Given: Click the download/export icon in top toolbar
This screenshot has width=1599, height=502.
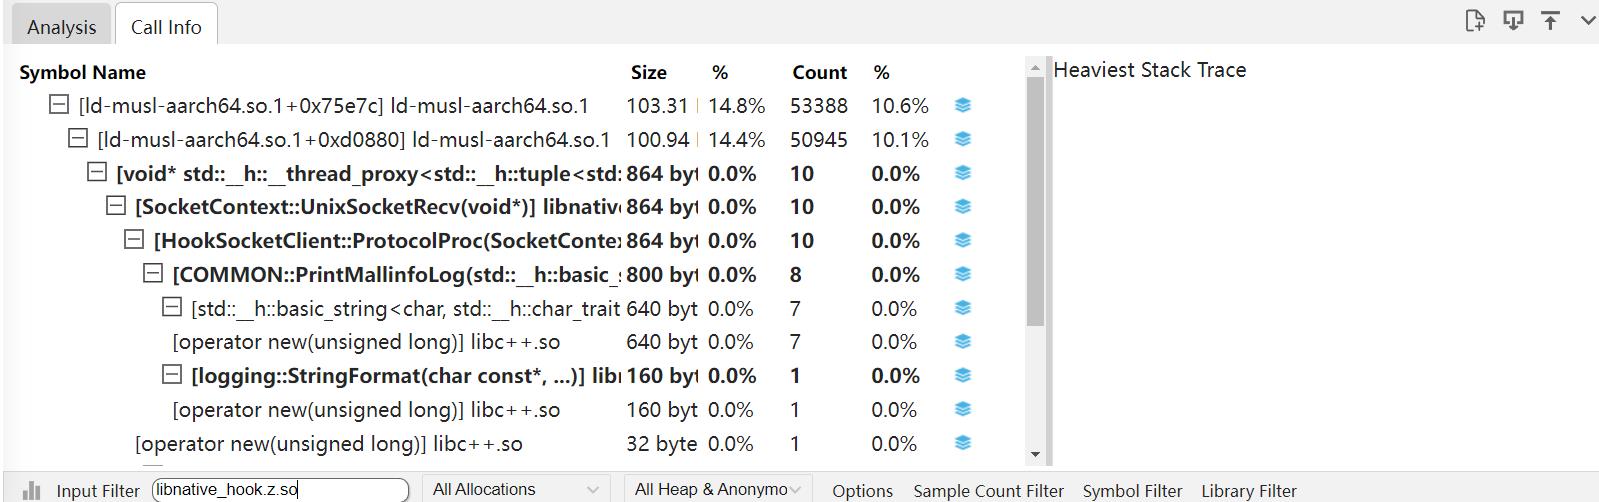Looking at the screenshot, I should click(1513, 20).
